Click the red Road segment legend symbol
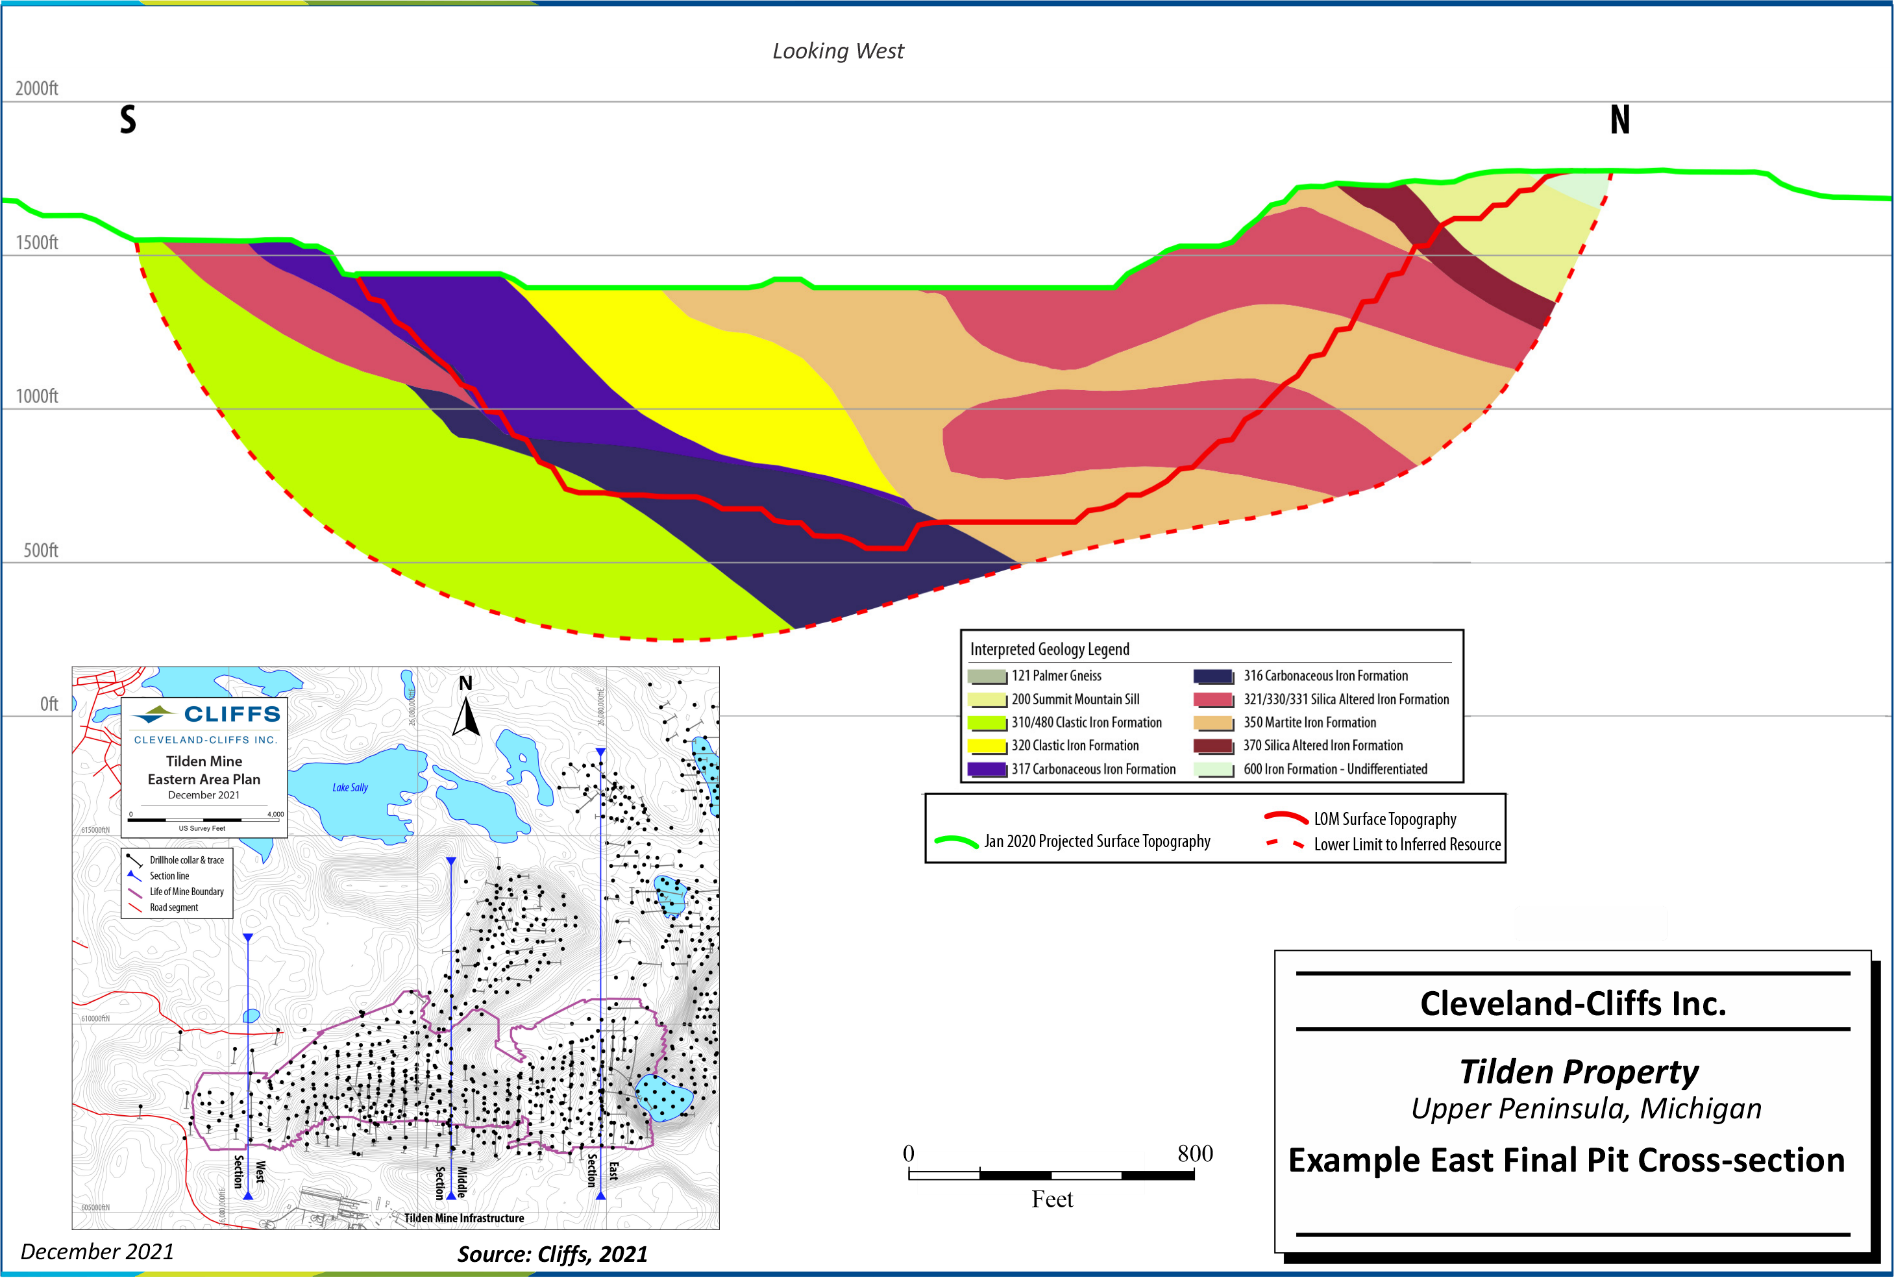The width and height of the screenshot is (1894, 1280). coord(134,907)
